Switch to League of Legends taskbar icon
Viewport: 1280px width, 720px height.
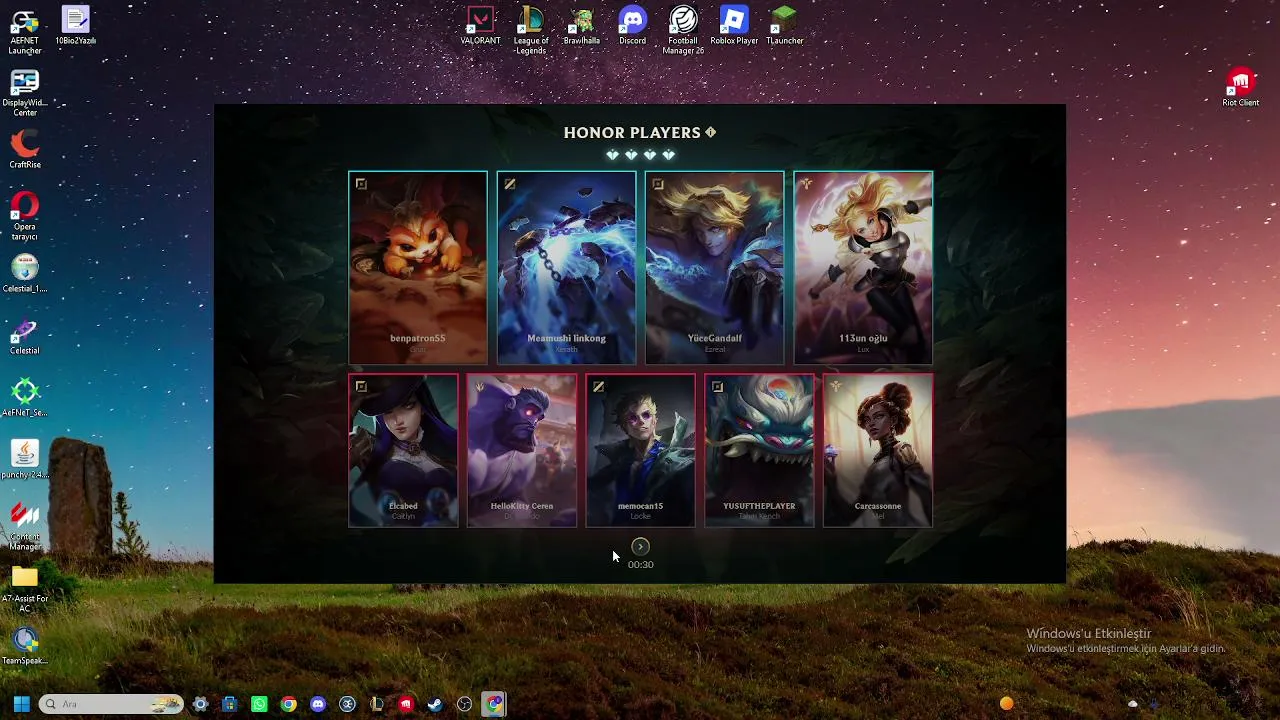(x=376, y=704)
